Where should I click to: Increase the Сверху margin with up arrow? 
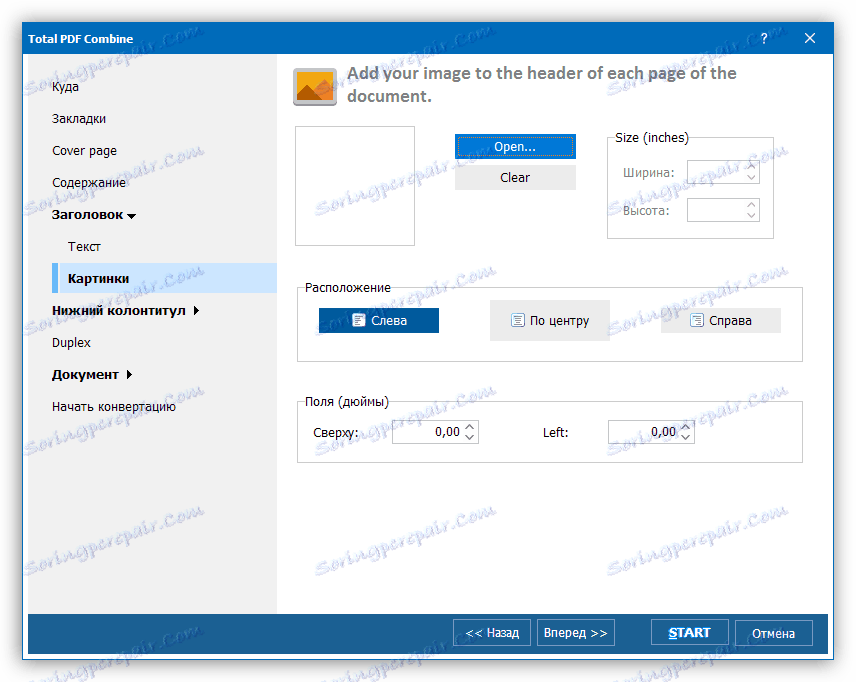[469, 426]
